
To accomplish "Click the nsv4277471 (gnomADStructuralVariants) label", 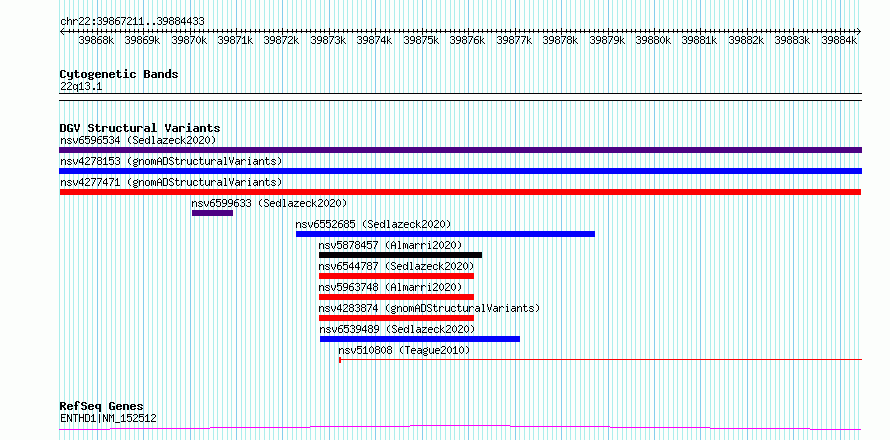I will pyautogui.click(x=171, y=182).
